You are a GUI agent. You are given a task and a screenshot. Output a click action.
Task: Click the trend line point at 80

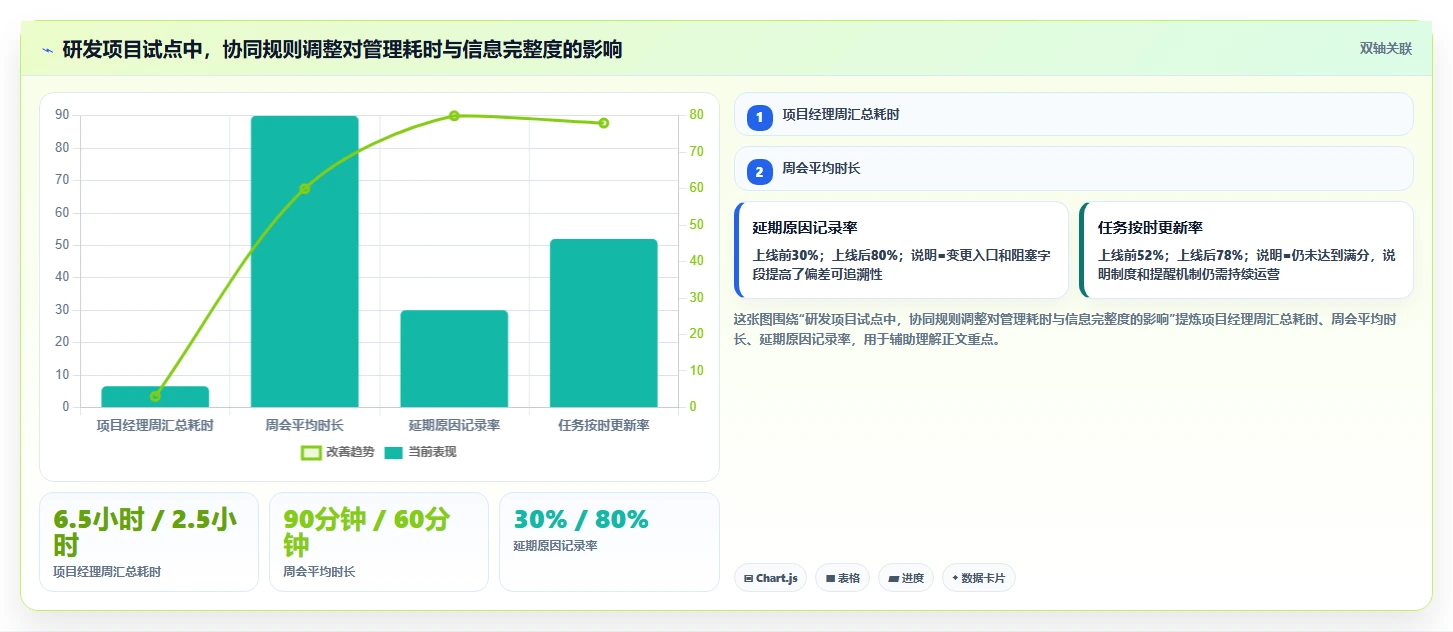(x=454, y=116)
